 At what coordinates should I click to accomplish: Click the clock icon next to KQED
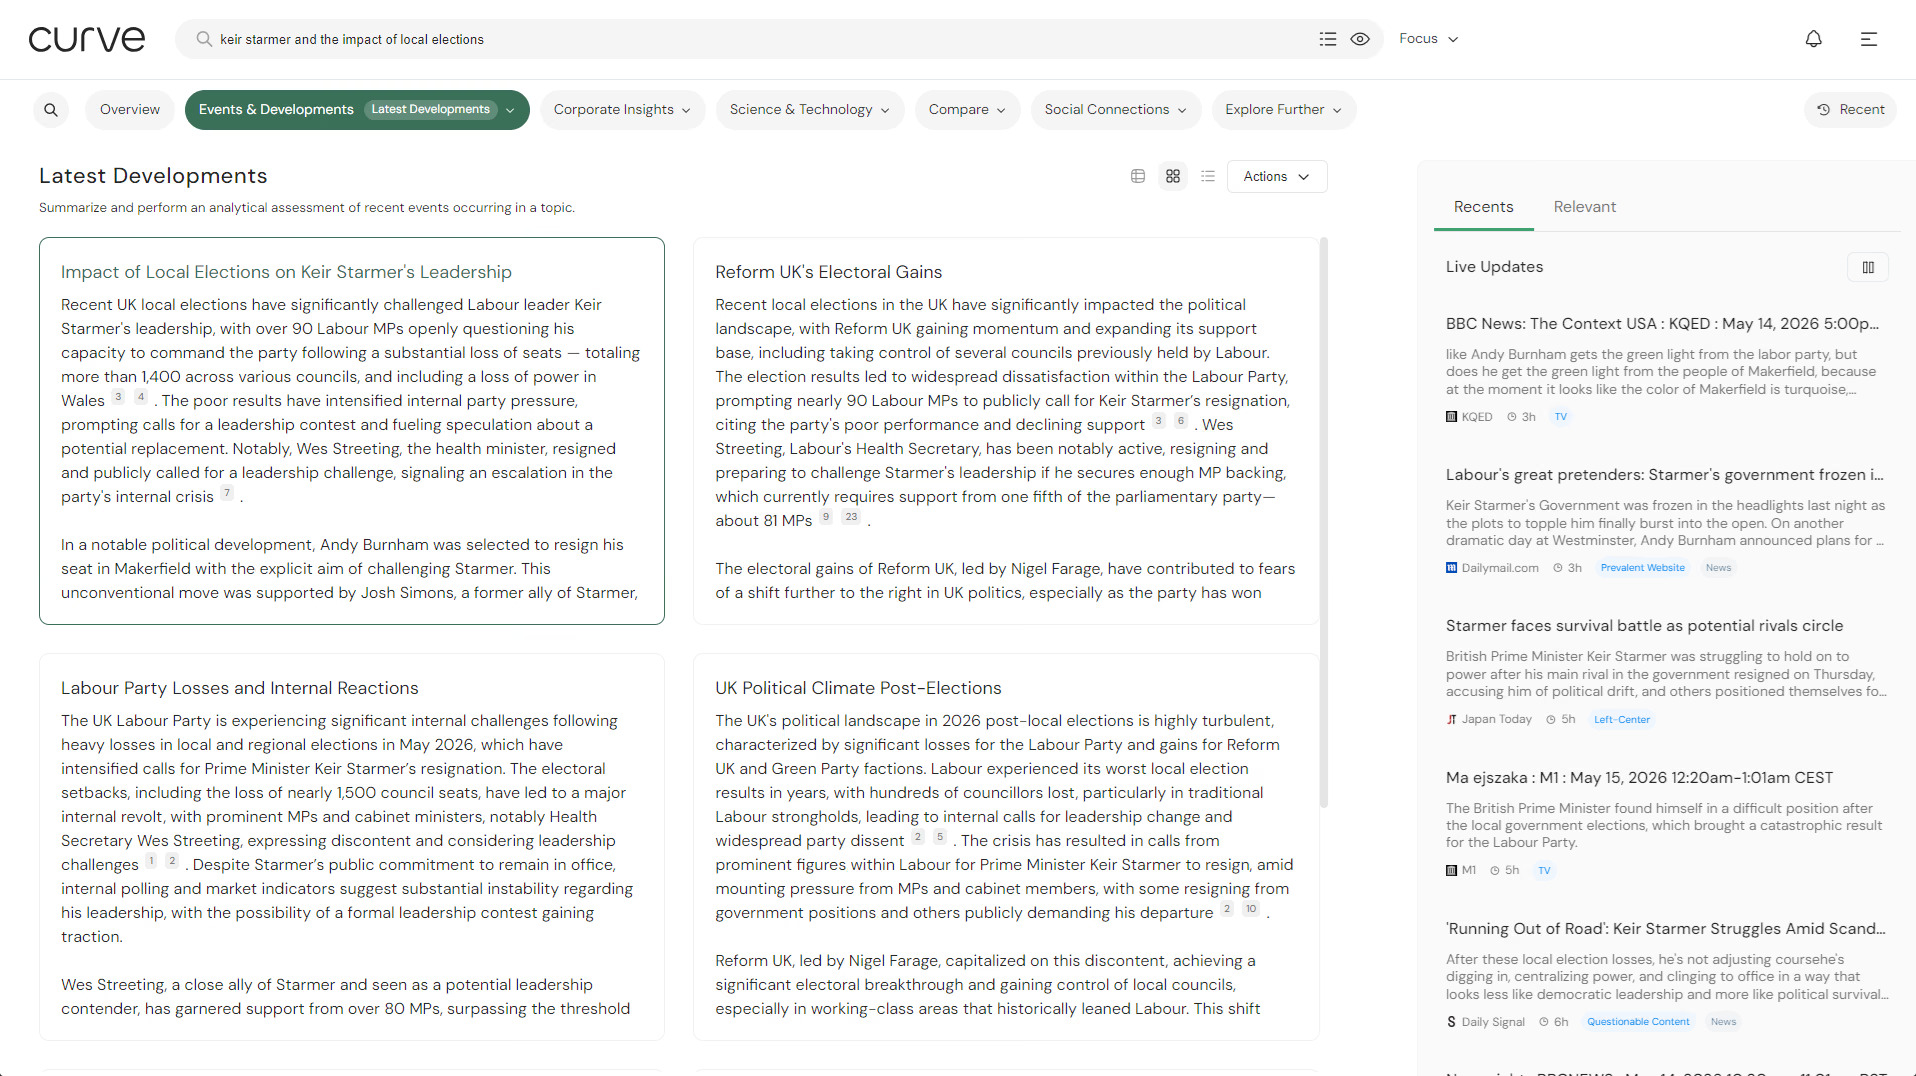tap(1512, 417)
